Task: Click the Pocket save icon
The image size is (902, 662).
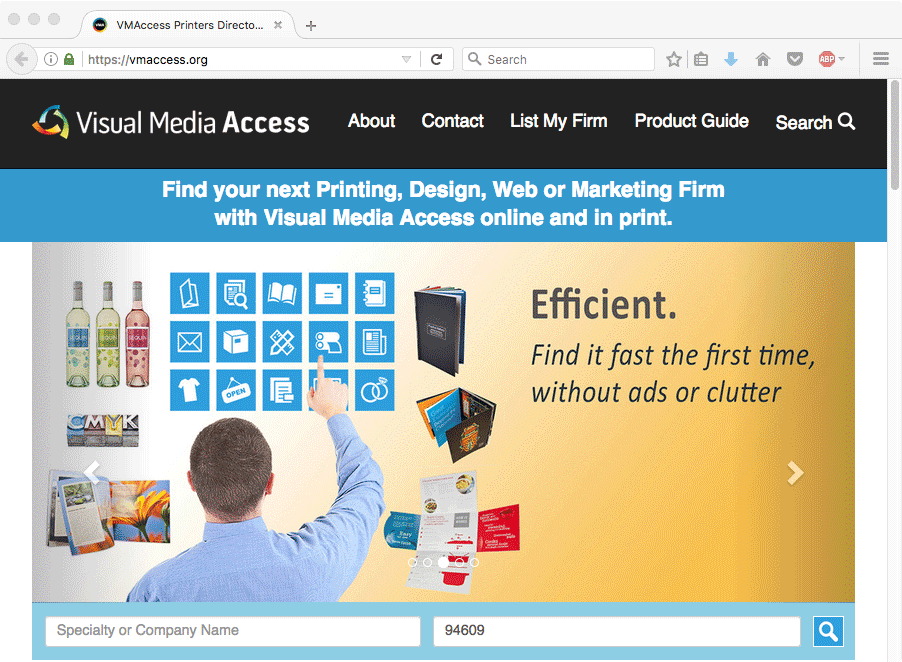Action: [x=794, y=59]
